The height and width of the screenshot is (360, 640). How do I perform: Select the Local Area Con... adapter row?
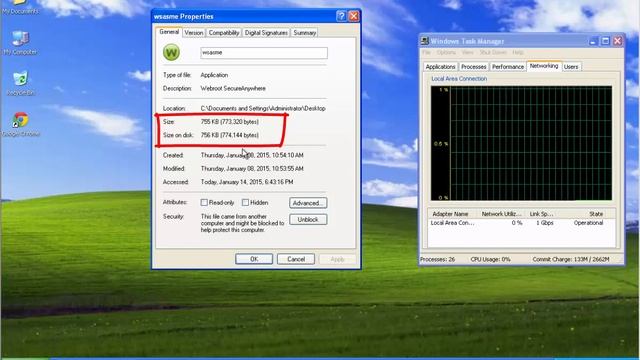pos(522,223)
